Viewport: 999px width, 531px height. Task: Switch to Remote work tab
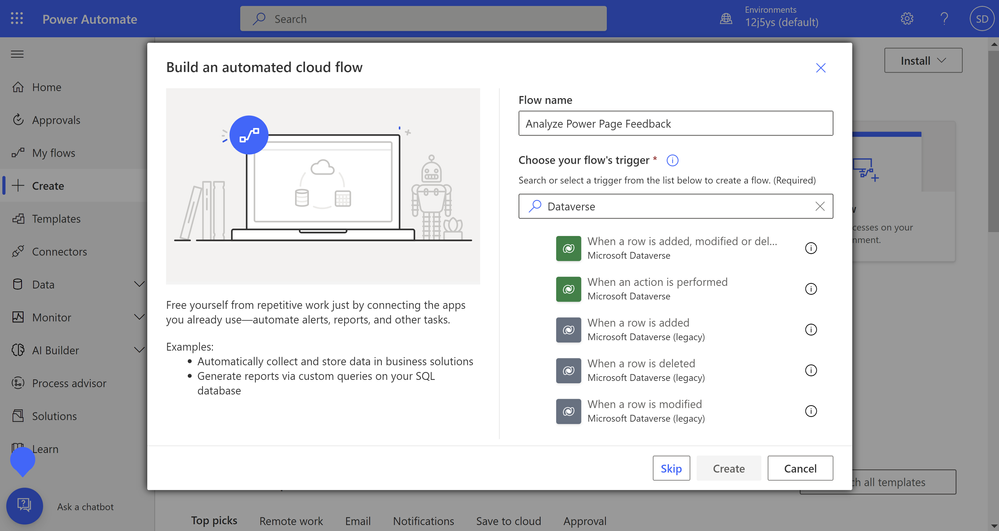click(x=291, y=521)
